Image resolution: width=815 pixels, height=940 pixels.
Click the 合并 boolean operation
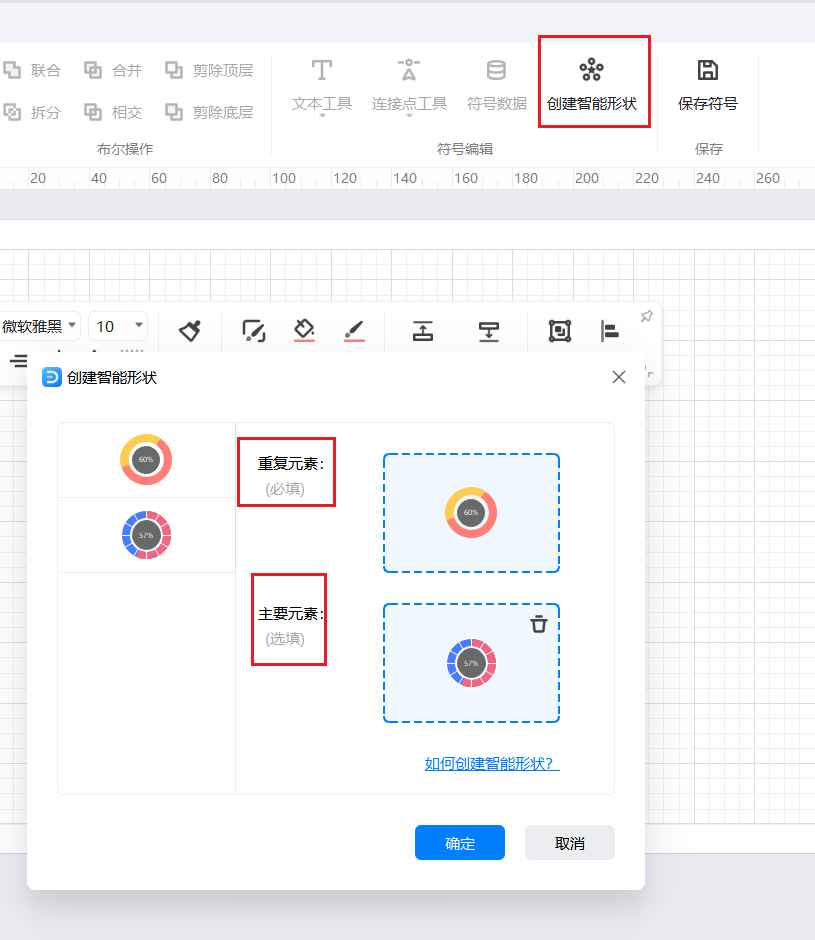coord(114,70)
